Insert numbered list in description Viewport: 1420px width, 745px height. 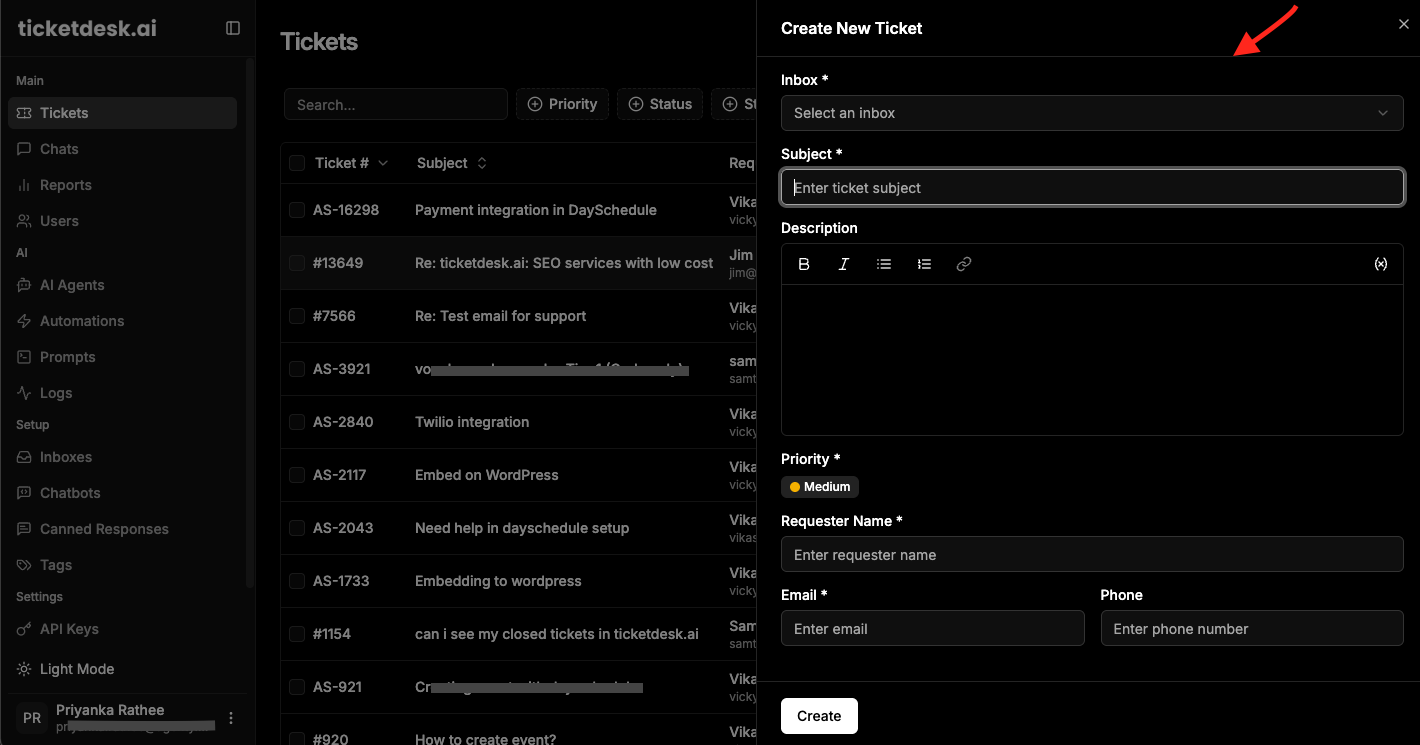pyautogui.click(x=924, y=264)
